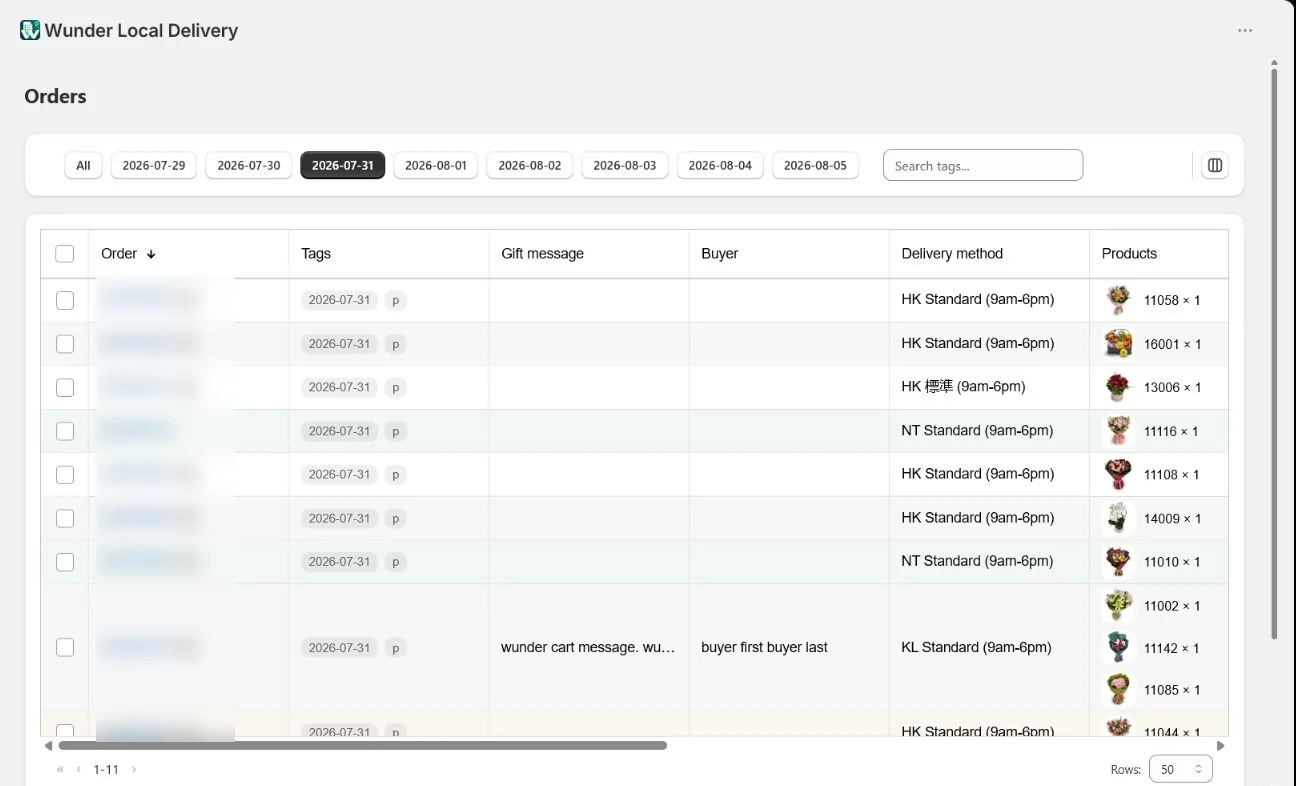
Task: Open the three-dot more options menu
Action: point(1245,30)
